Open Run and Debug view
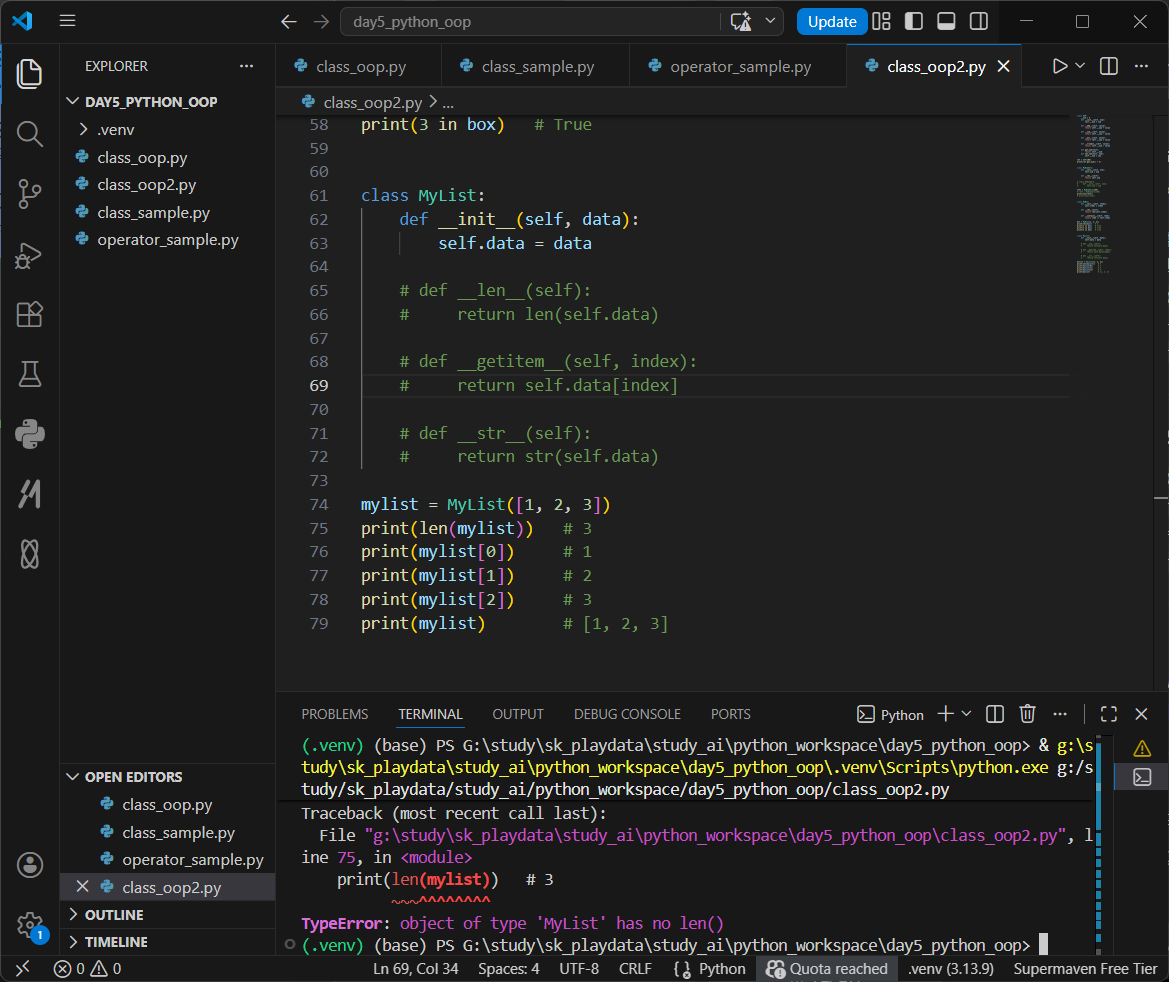Image resolution: width=1169 pixels, height=982 pixels. (29, 254)
